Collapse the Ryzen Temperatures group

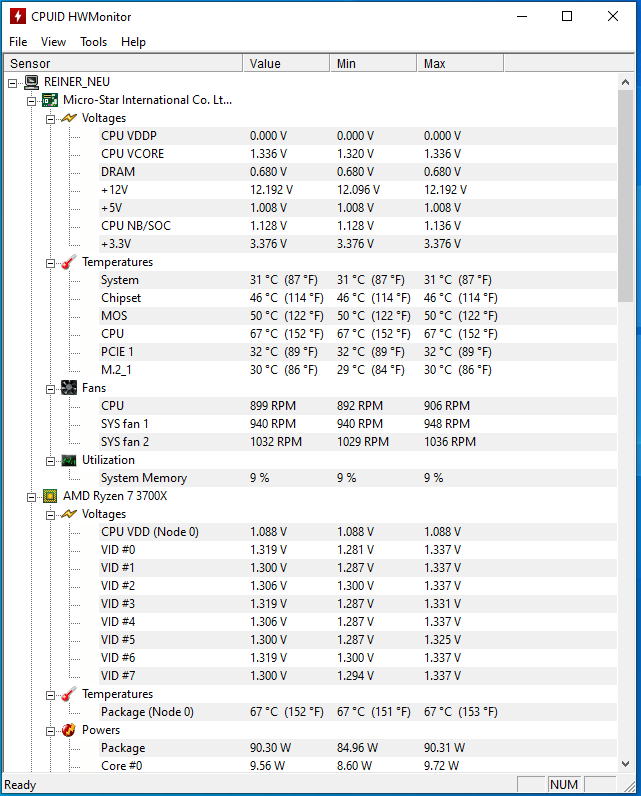tap(50, 695)
